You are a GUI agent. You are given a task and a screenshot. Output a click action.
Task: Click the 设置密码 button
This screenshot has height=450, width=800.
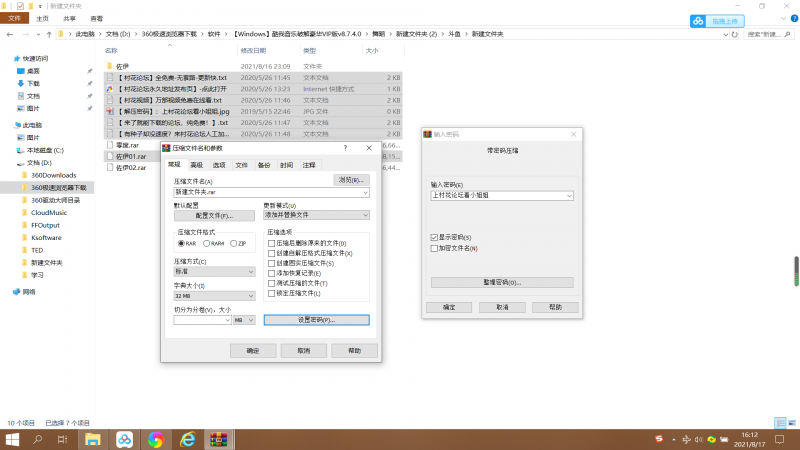click(316, 320)
